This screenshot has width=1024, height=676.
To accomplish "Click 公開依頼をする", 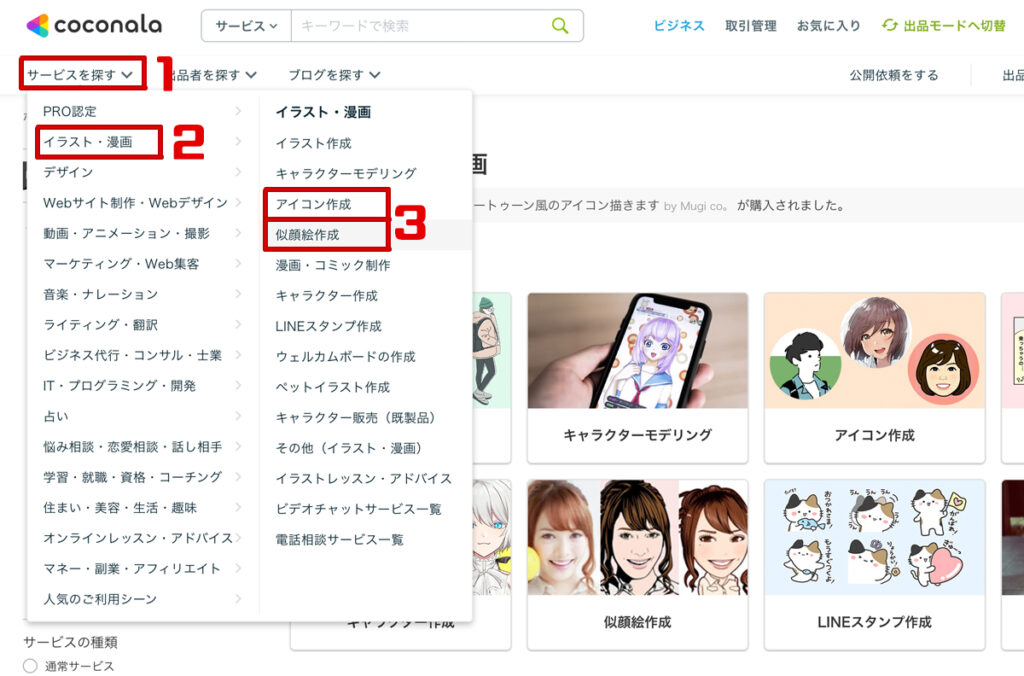I will pos(893,75).
